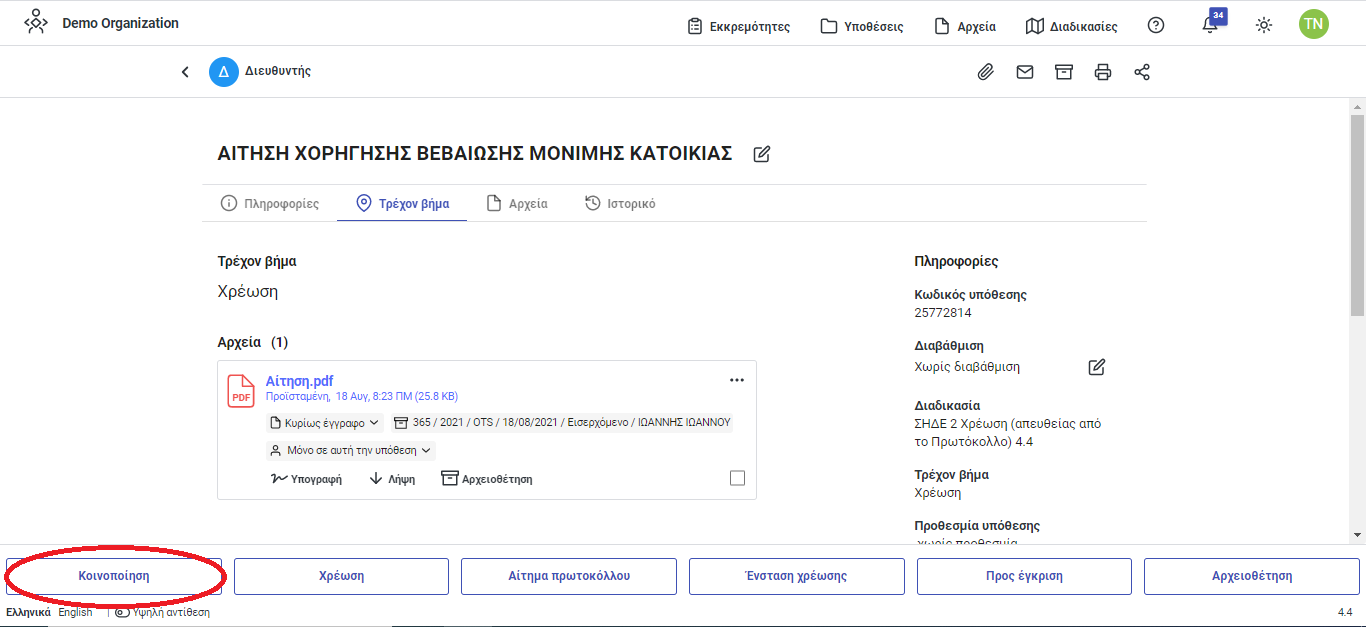
Task: Click the blue Δ Διευθυντής avatar
Action: click(223, 72)
